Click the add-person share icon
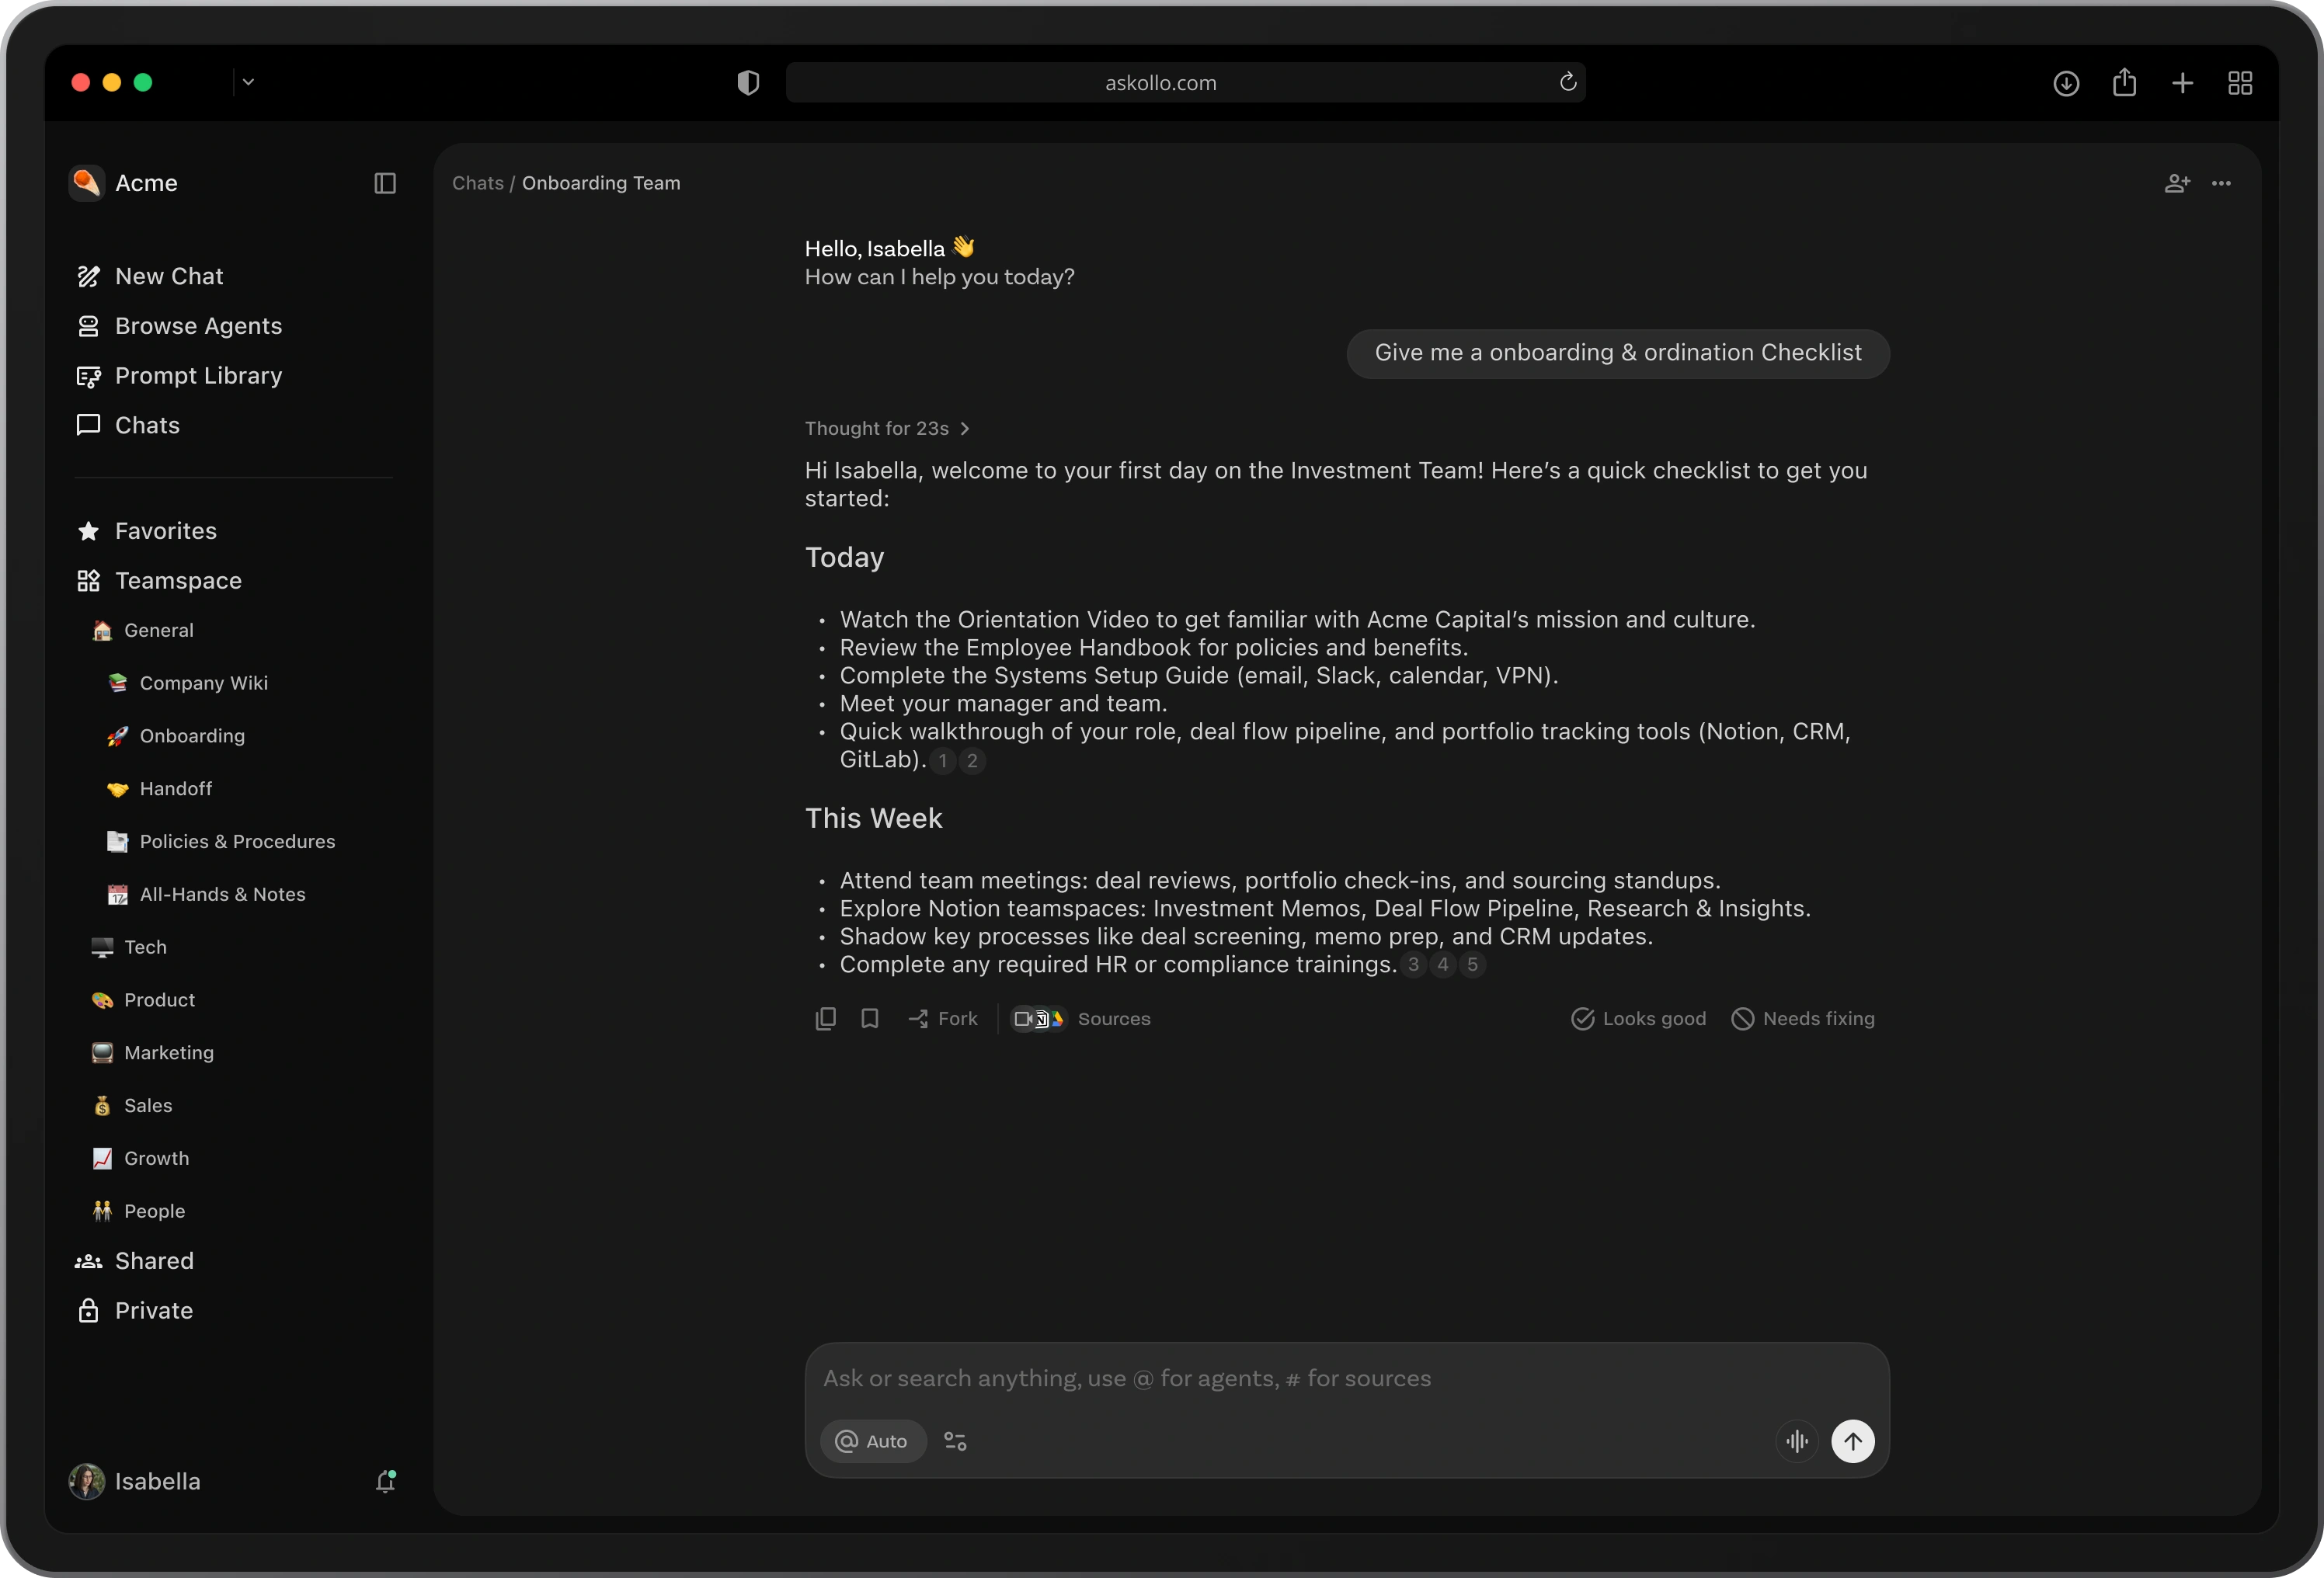 [x=2176, y=183]
